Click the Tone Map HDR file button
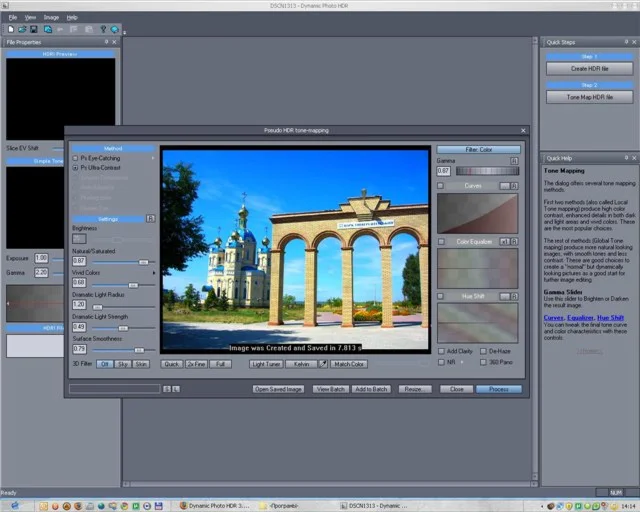The width and height of the screenshot is (640, 512). (x=590, y=97)
